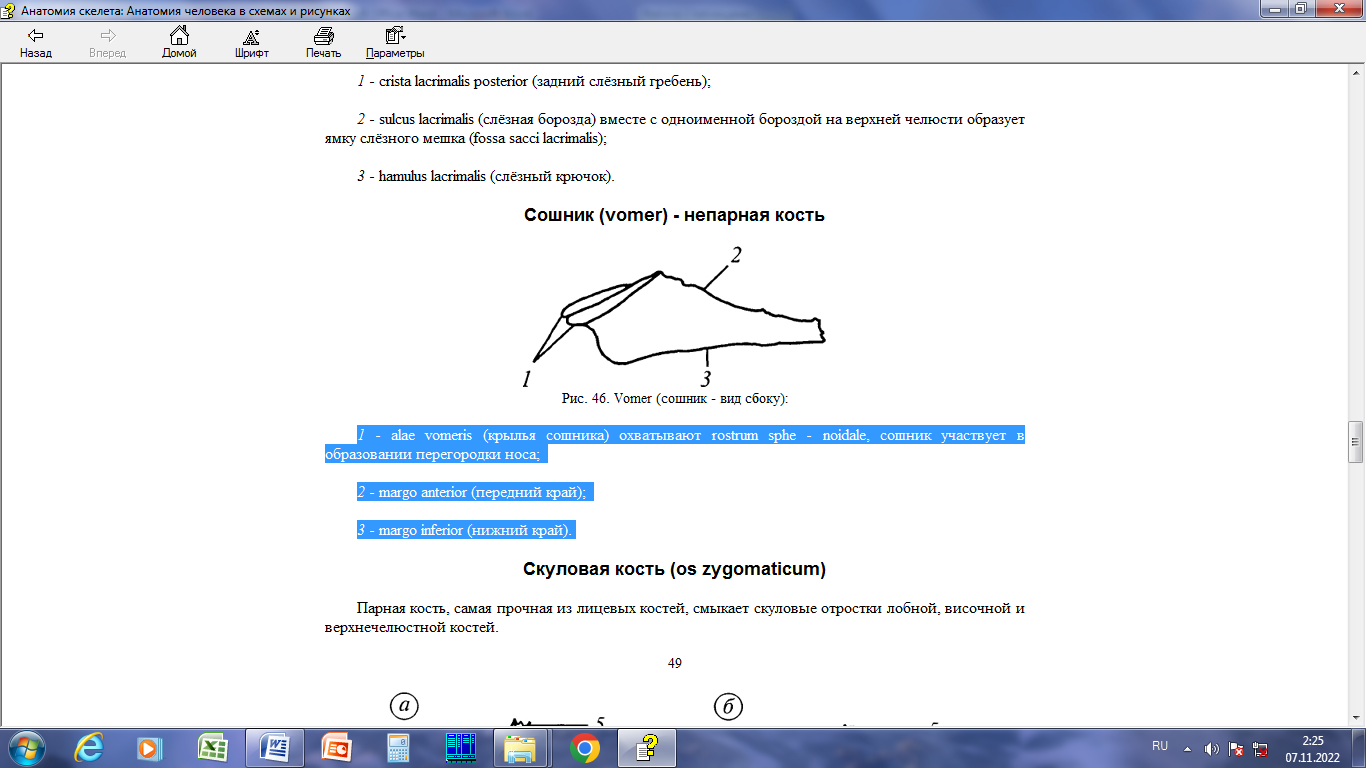Click the heading Сошник (vomer) - непарная кость
1366x768 pixels.
674,215
